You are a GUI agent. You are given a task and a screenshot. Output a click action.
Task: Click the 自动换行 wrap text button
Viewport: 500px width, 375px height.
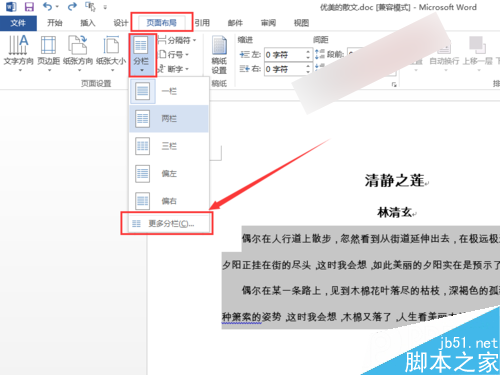coord(444,55)
